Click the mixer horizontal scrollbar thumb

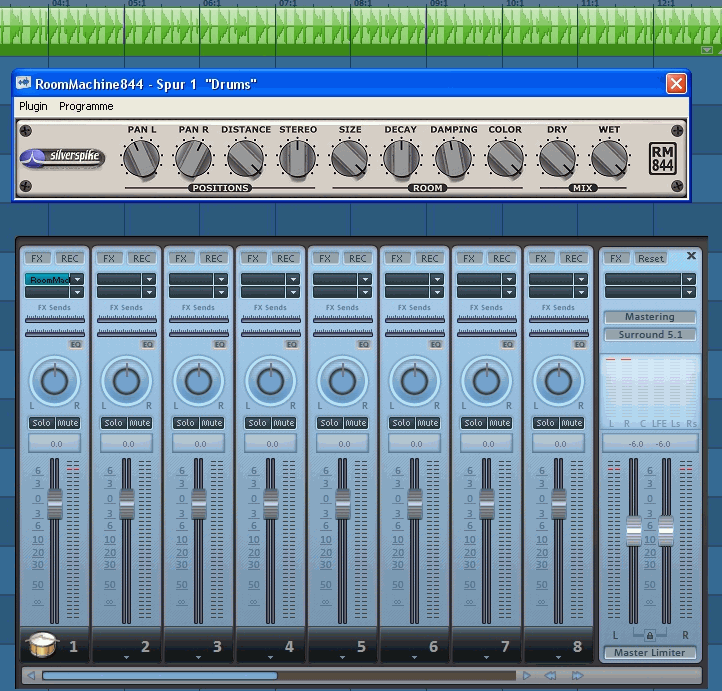pyautogui.click(x=160, y=675)
